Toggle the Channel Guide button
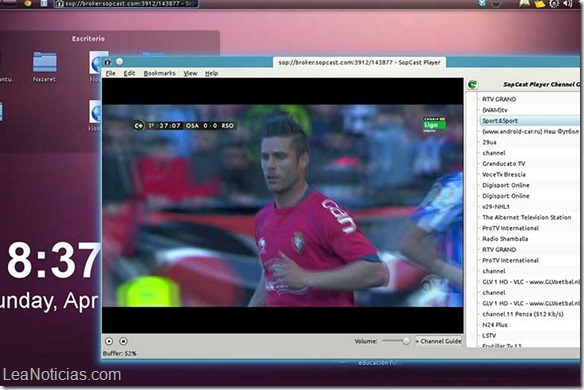The height and width of the screenshot is (390, 584). 438,341
